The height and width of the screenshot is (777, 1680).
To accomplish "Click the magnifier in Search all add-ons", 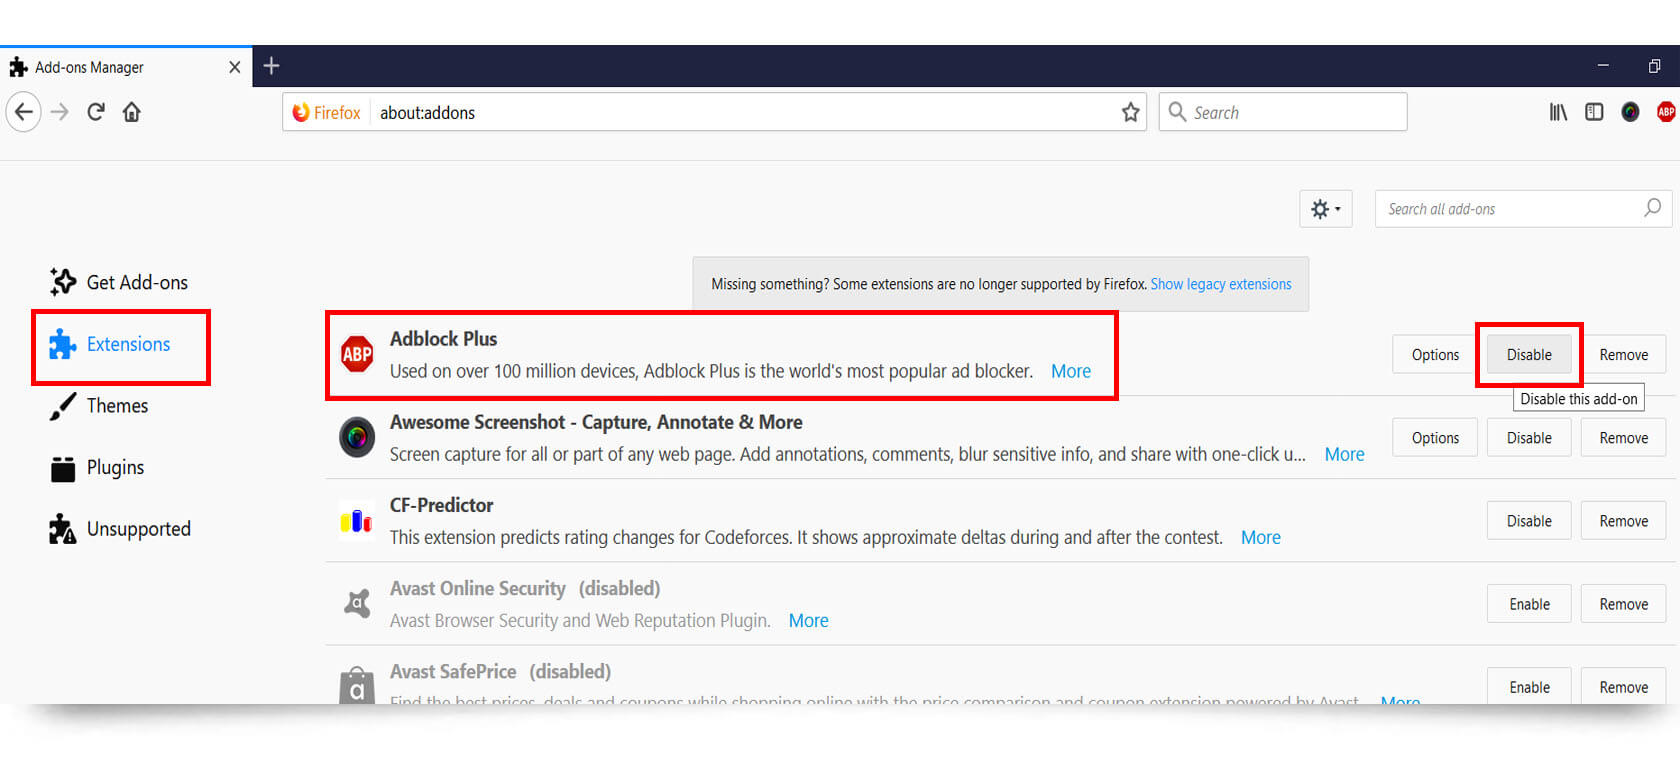I will tap(1652, 208).
